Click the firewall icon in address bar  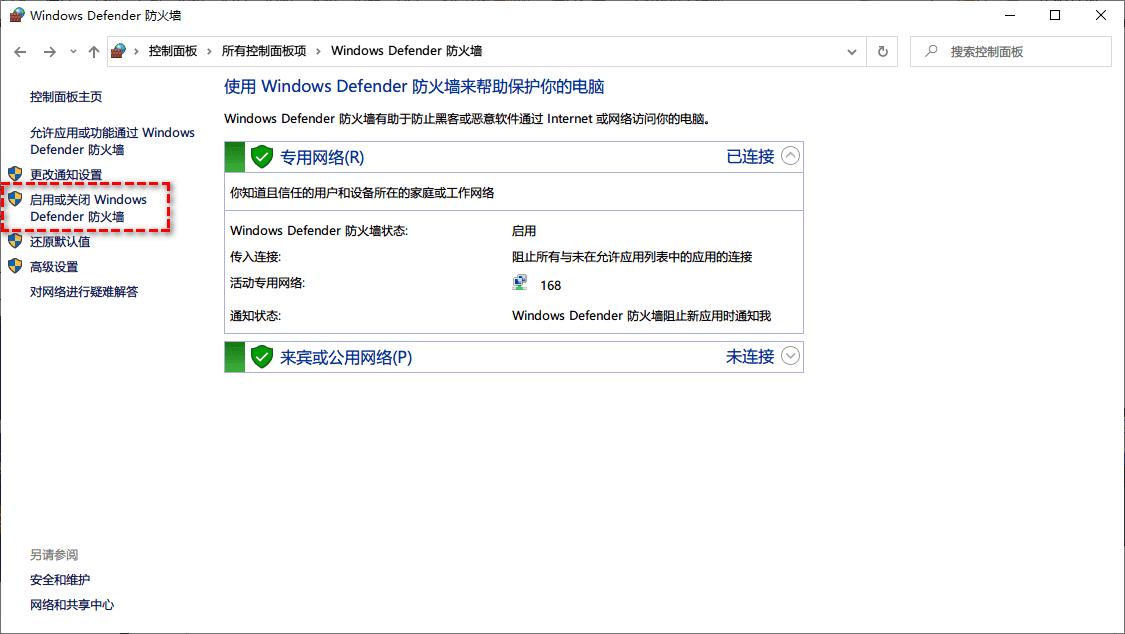click(x=119, y=51)
